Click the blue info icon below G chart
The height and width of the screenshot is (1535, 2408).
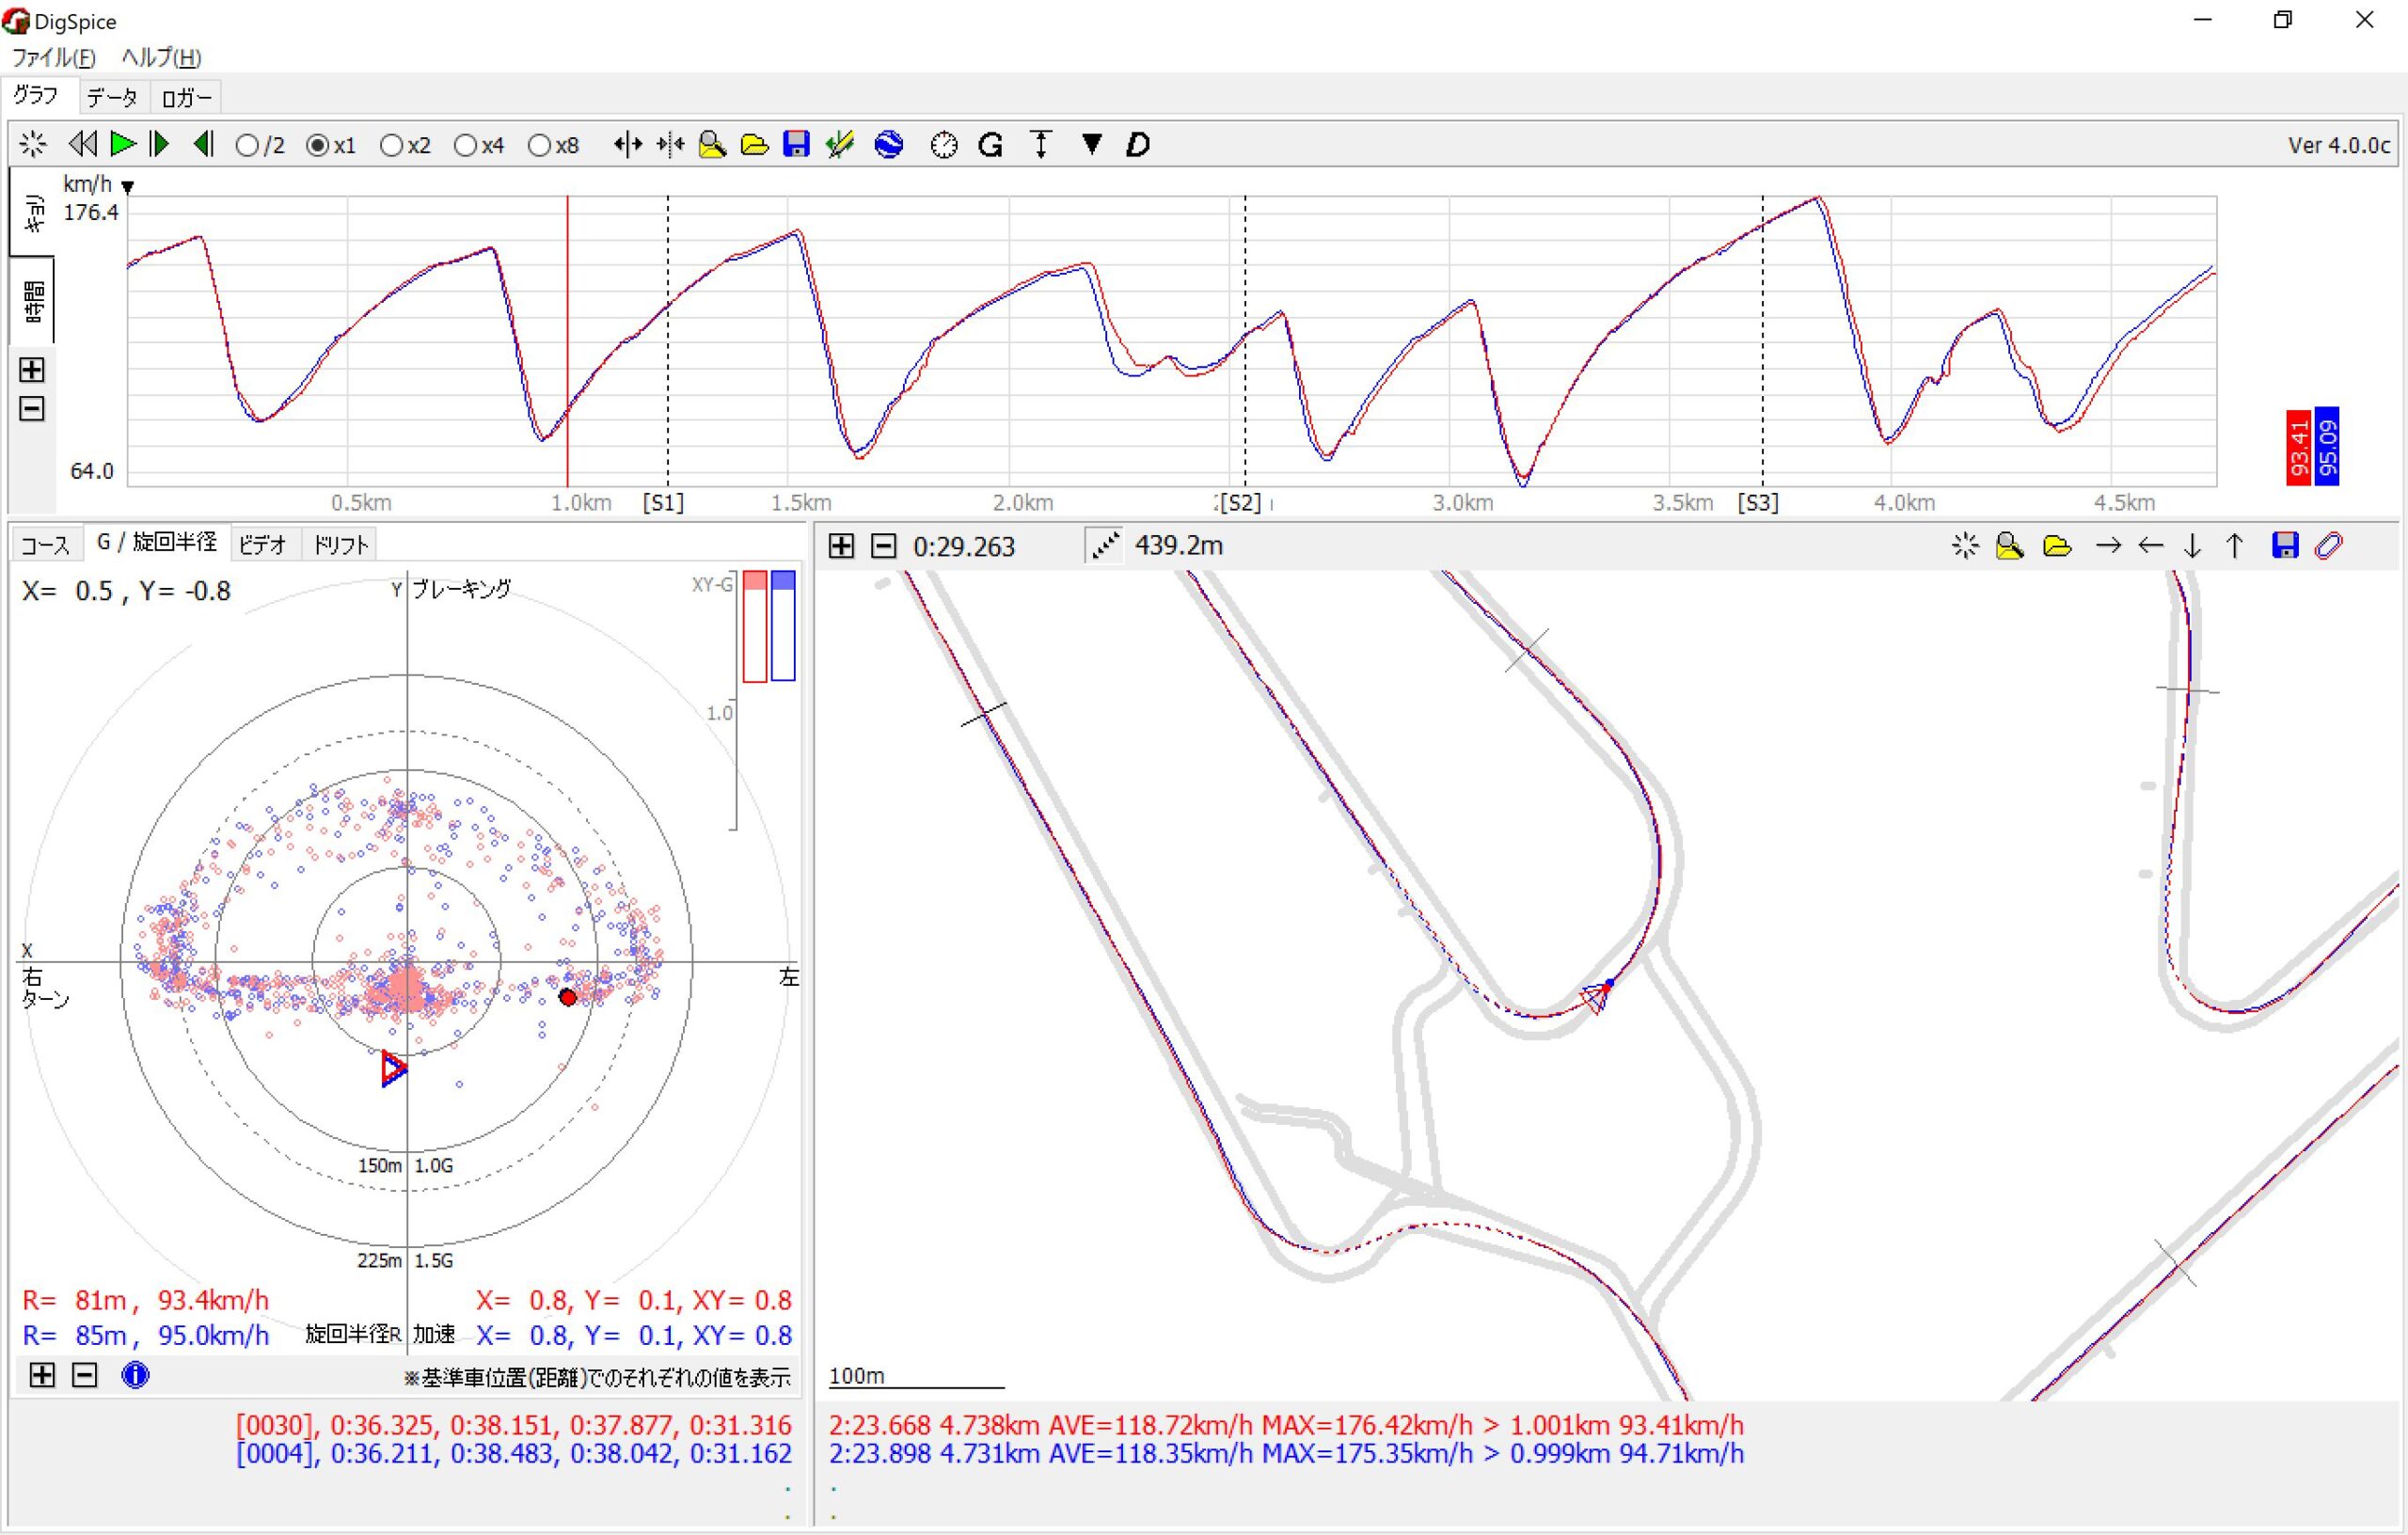pyautogui.click(x=135, y=1375)
